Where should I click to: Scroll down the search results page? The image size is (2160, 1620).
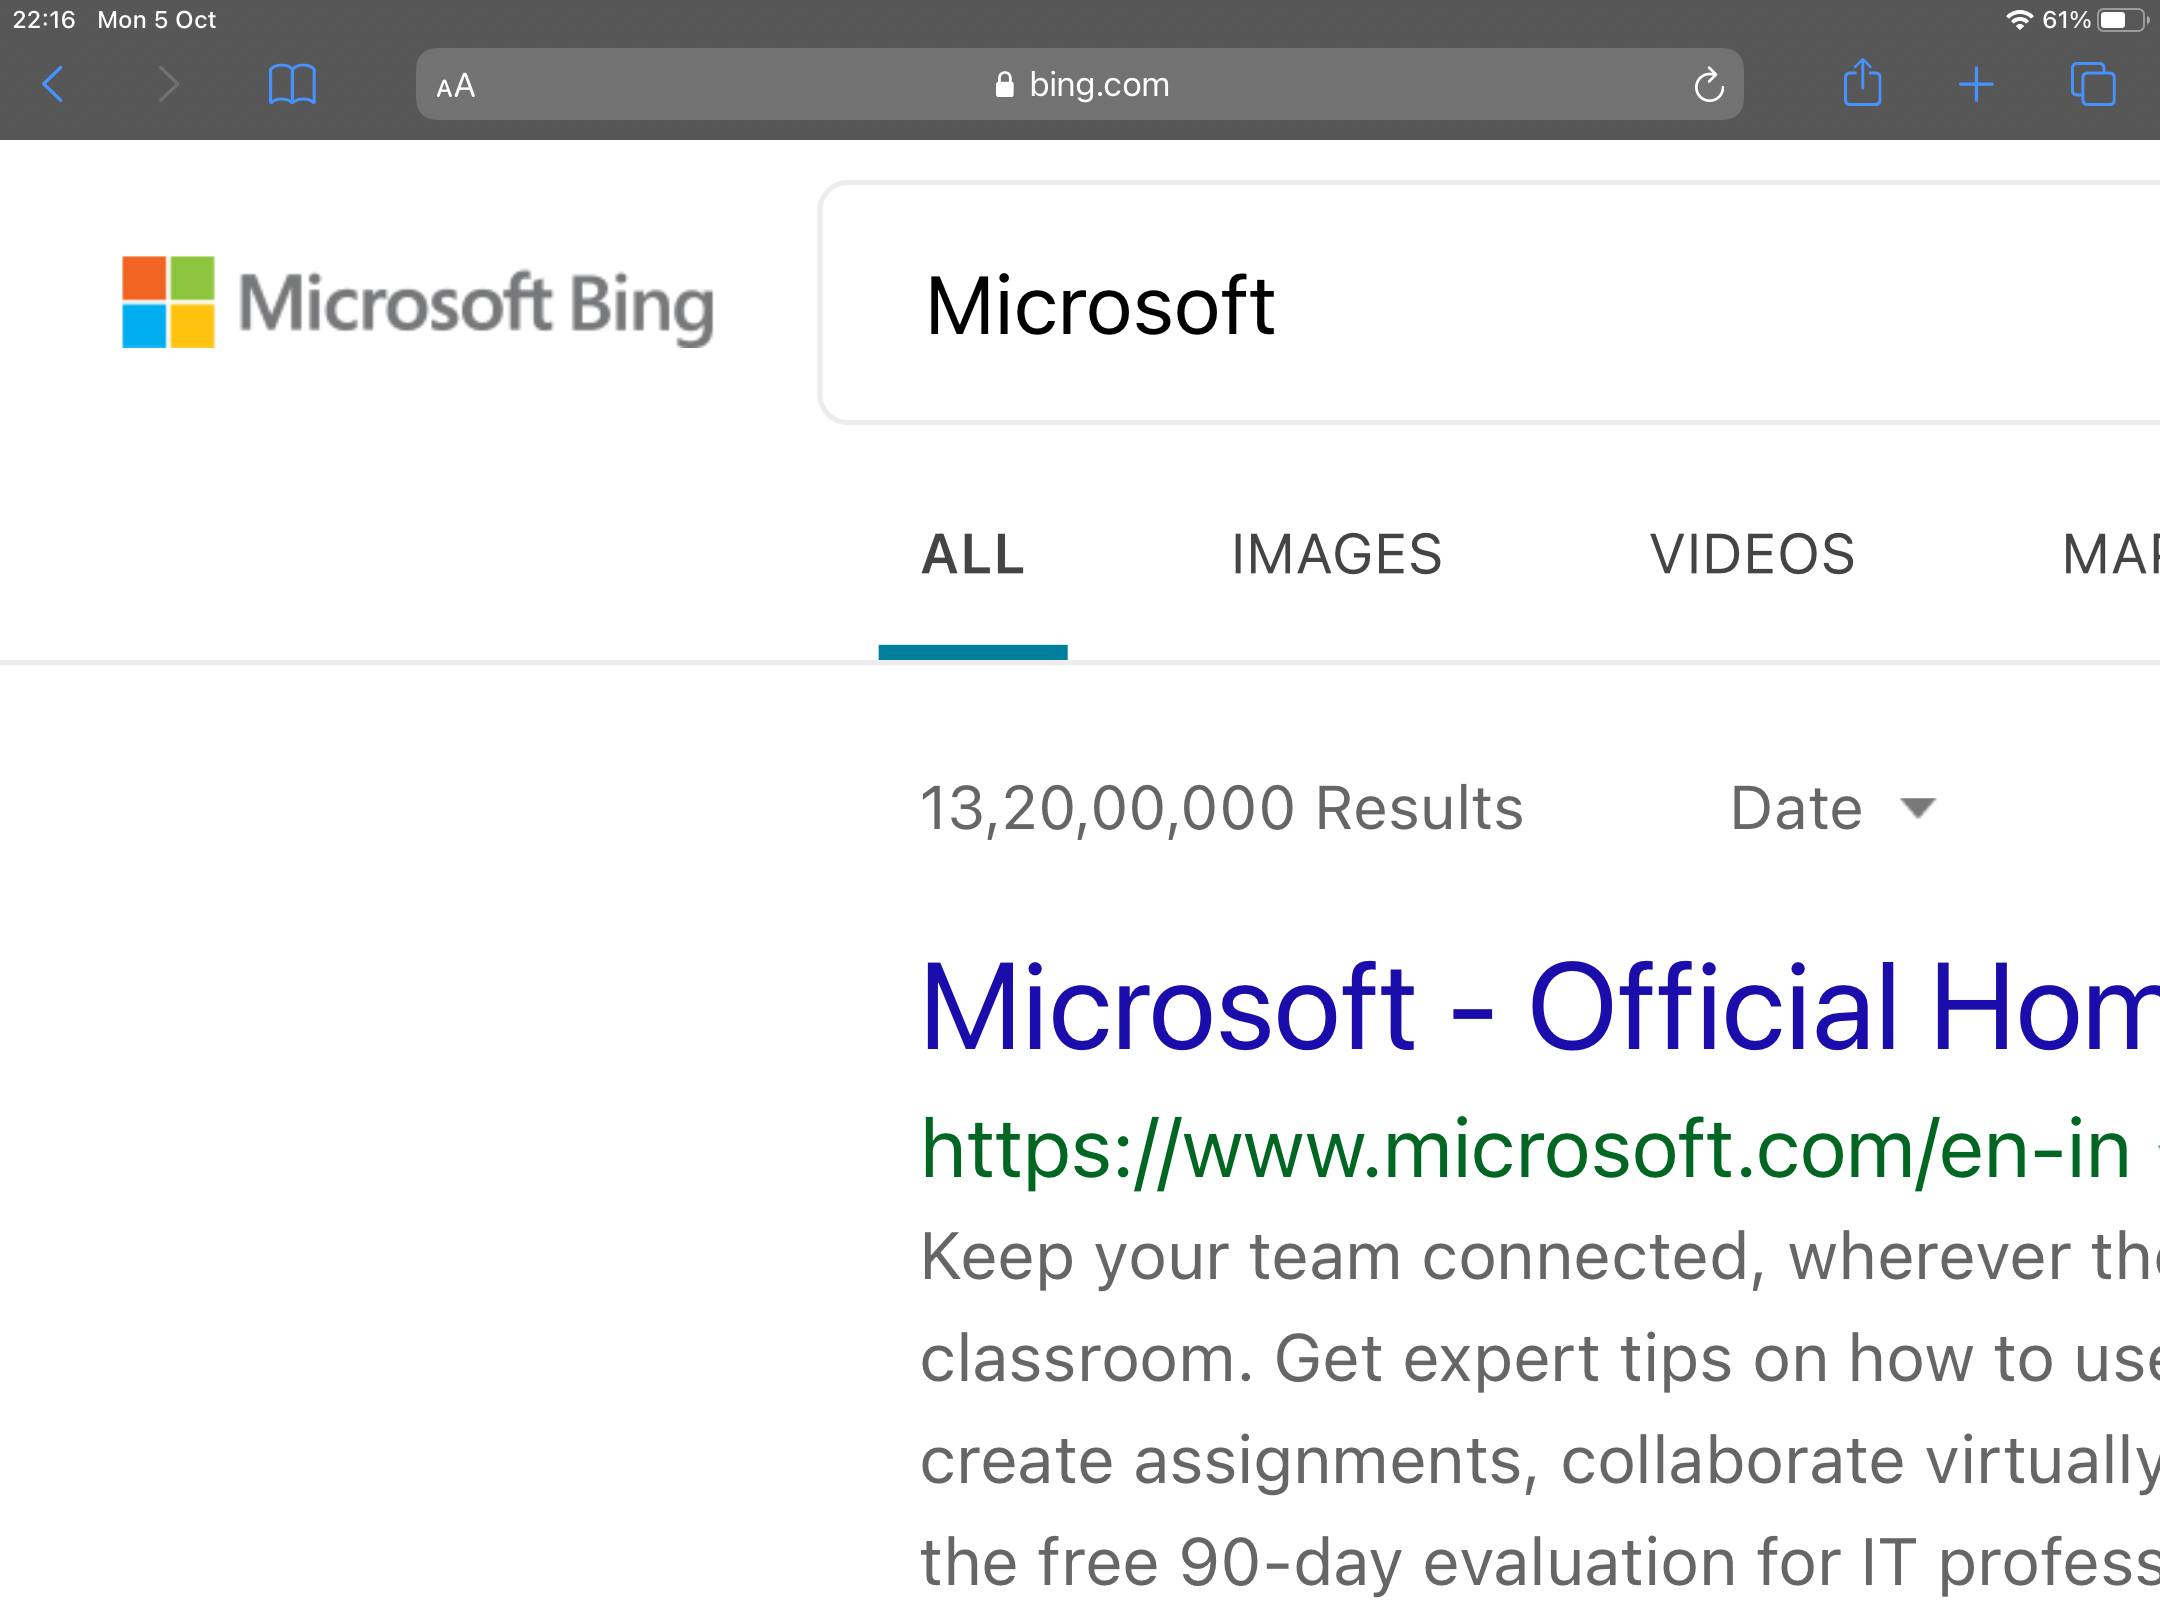tap(1080, 1191)
